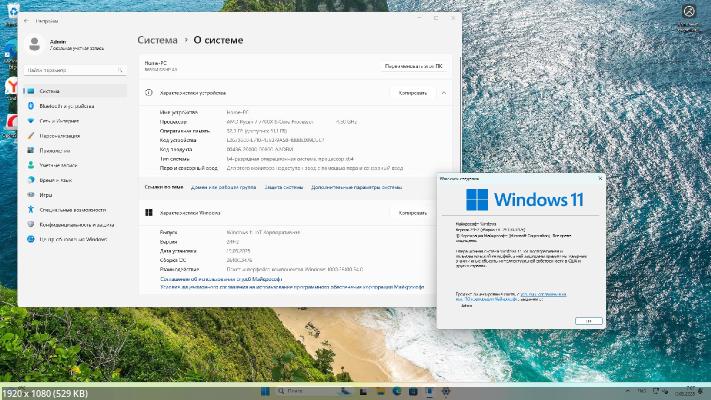Click the search magnifier in the settings search box
Viewport: 711px width, 400px height.
[x=120, y=70]
